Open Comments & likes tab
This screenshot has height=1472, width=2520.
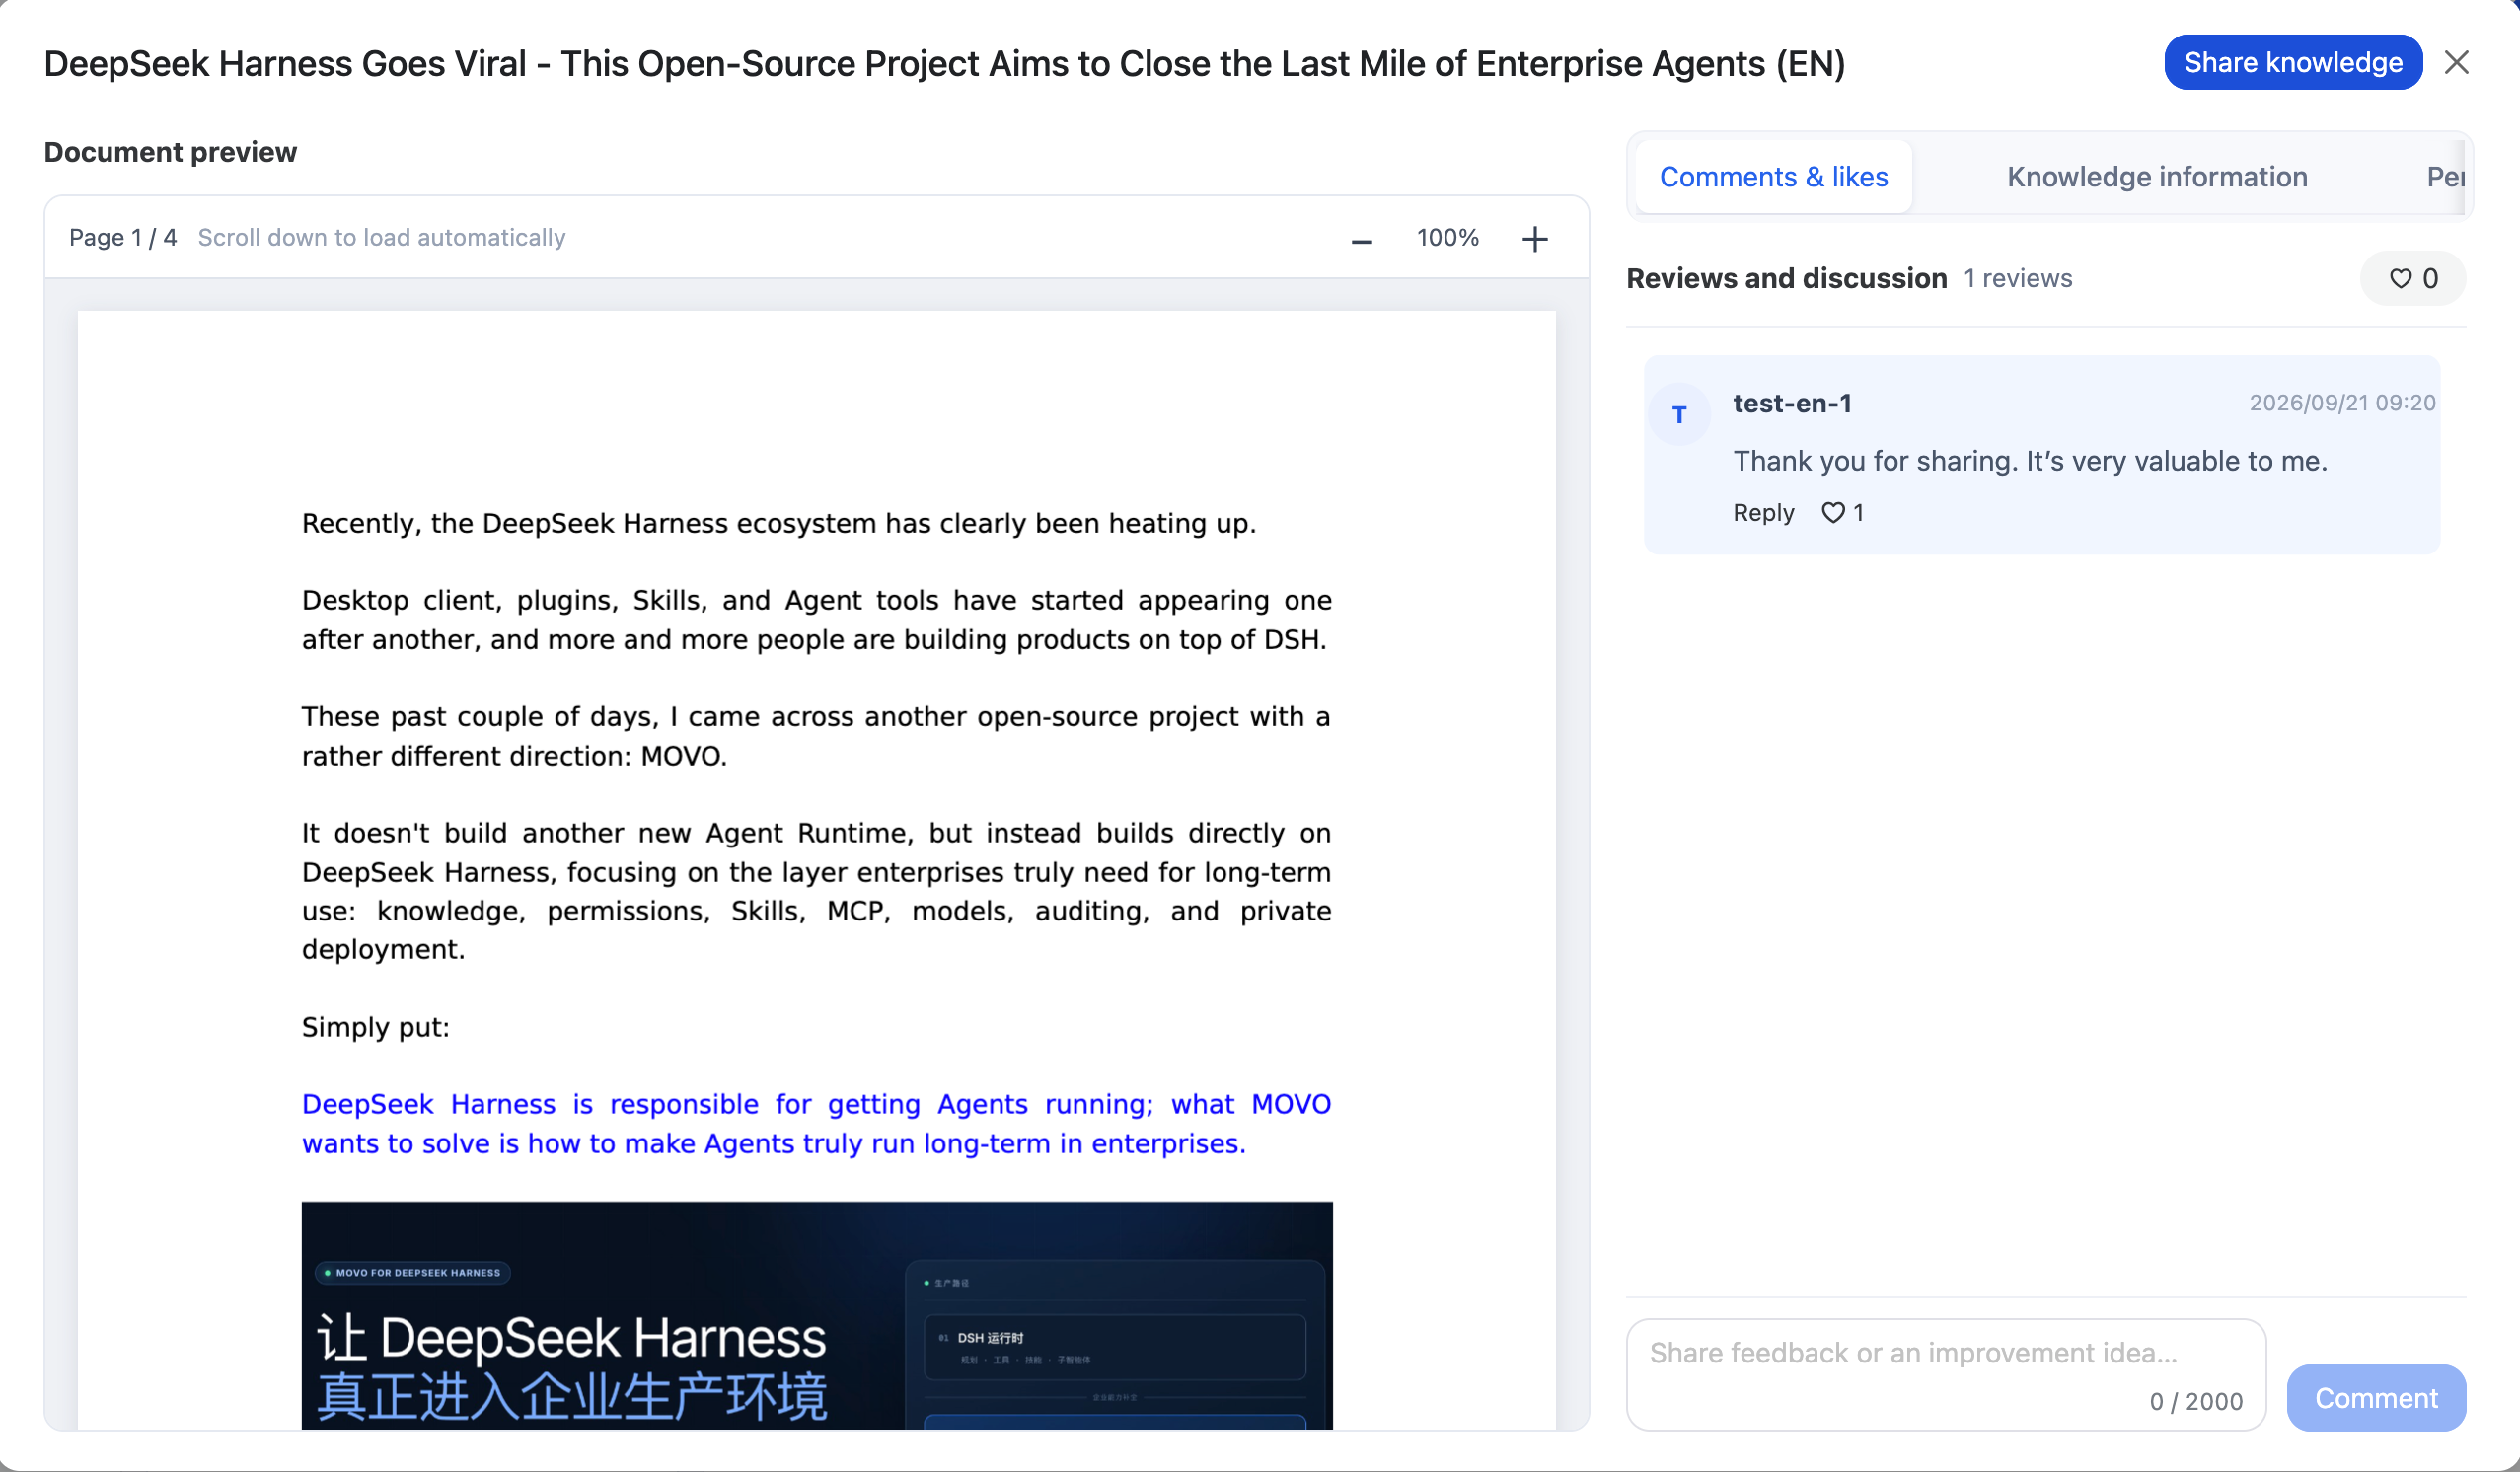pos(1773,177)
